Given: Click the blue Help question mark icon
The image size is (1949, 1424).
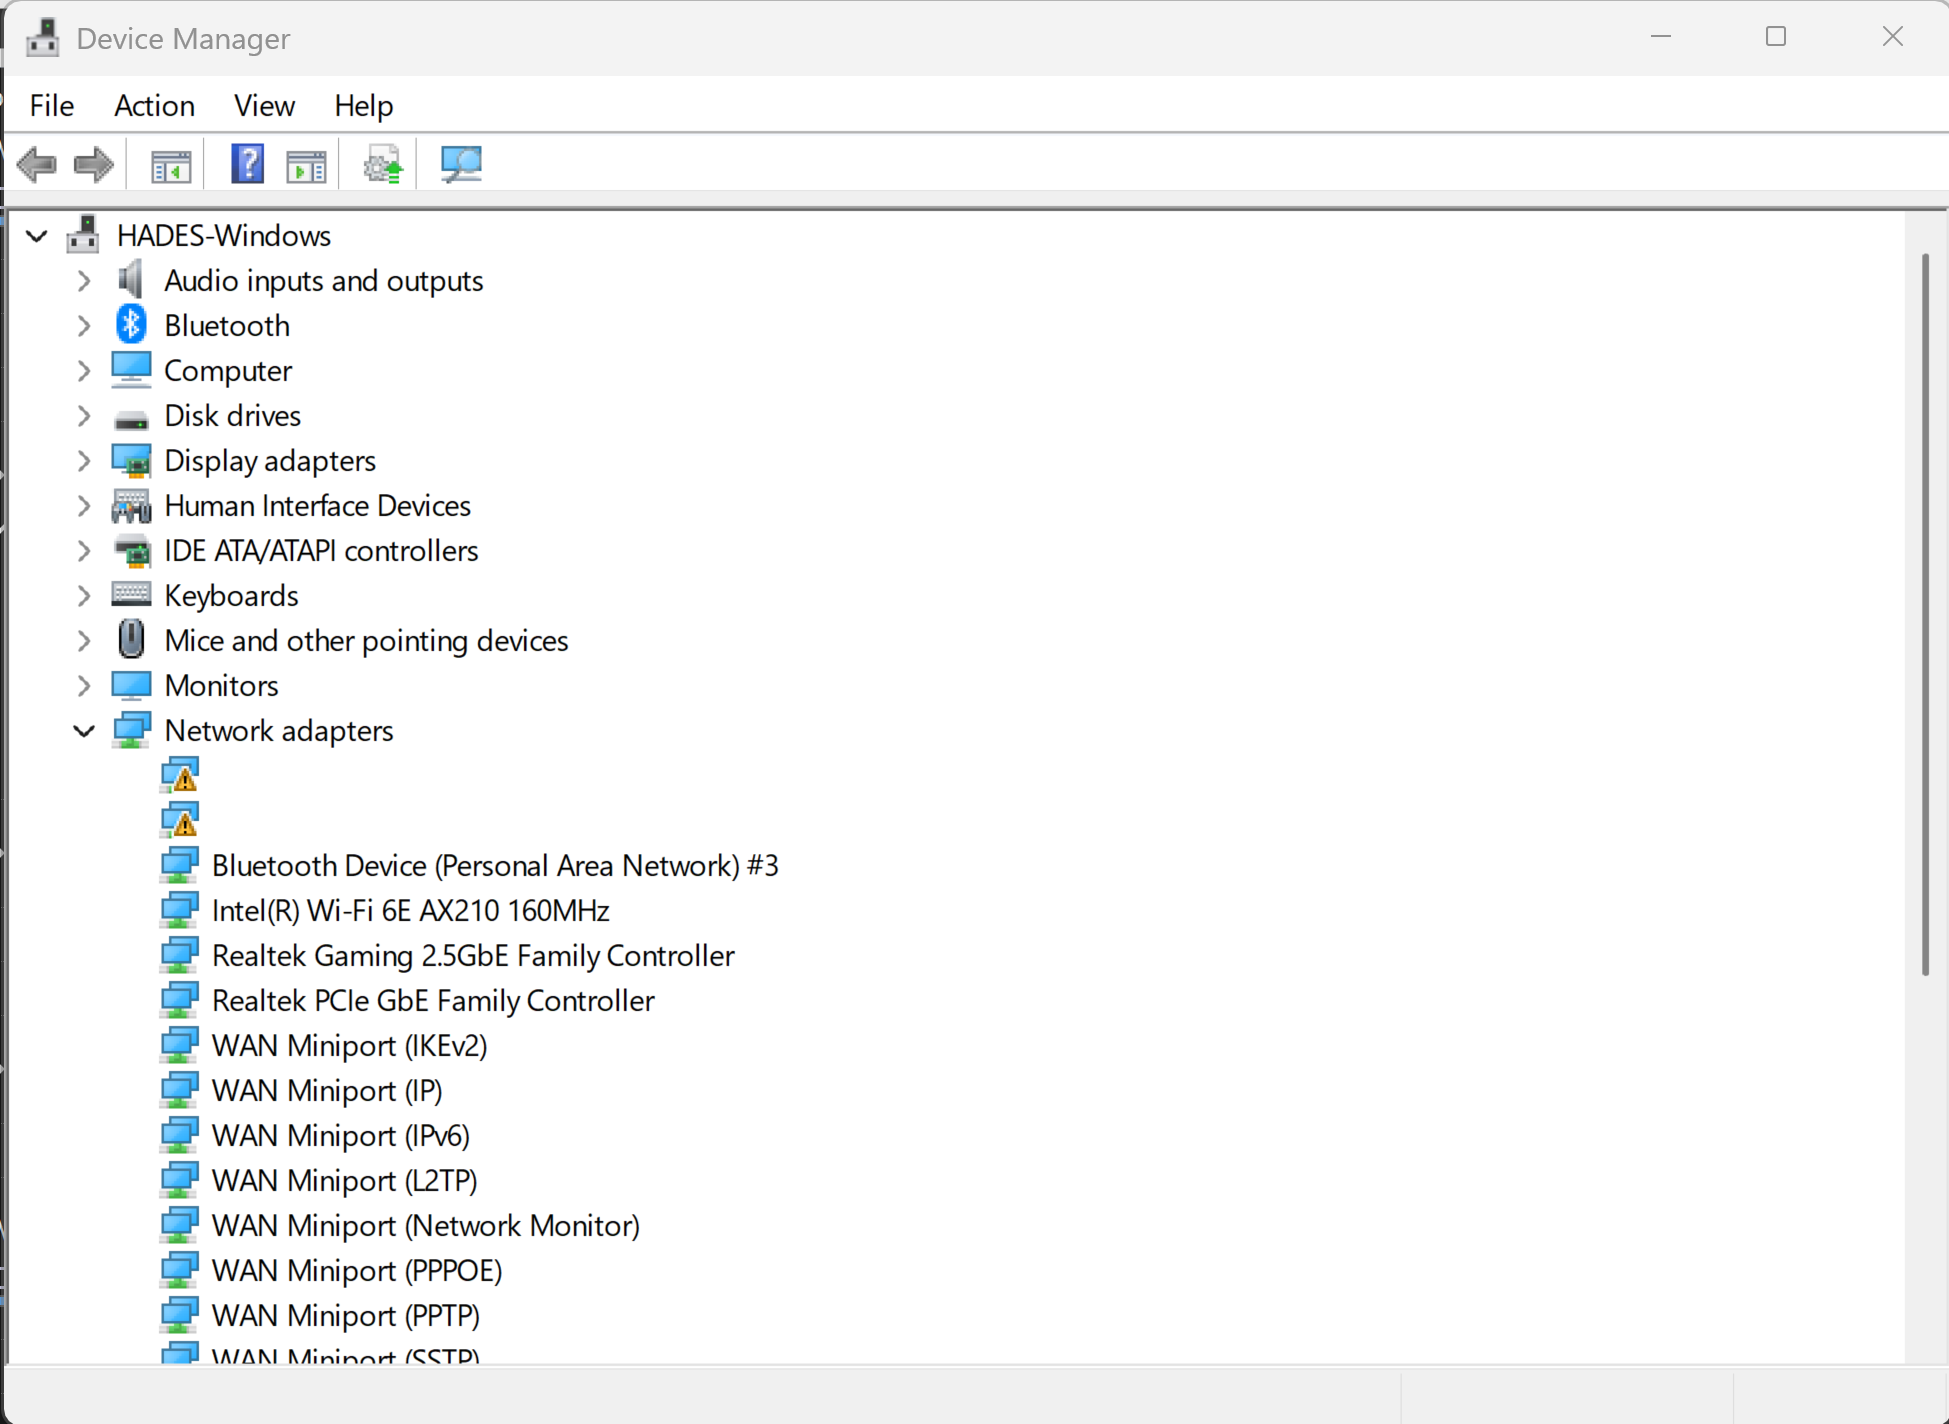Looking at the screenshot, I should pos(247,164).
